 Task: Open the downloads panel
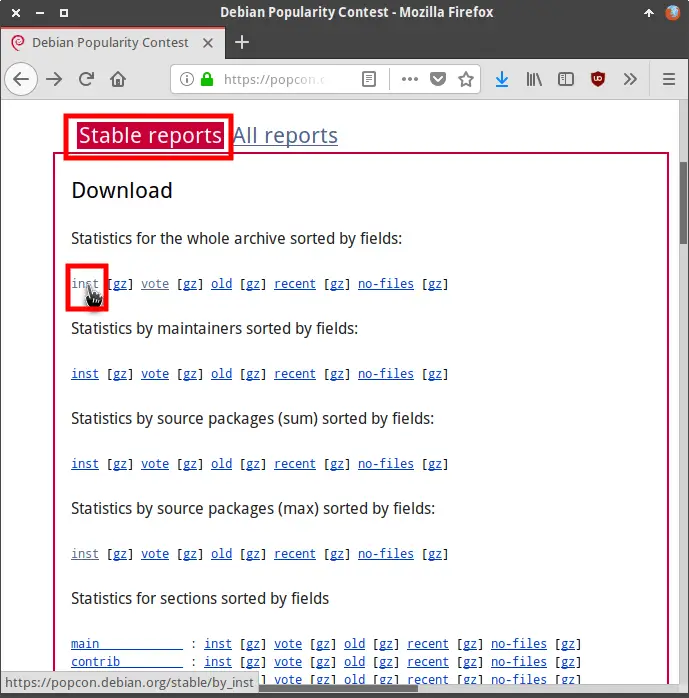point(502,80)
